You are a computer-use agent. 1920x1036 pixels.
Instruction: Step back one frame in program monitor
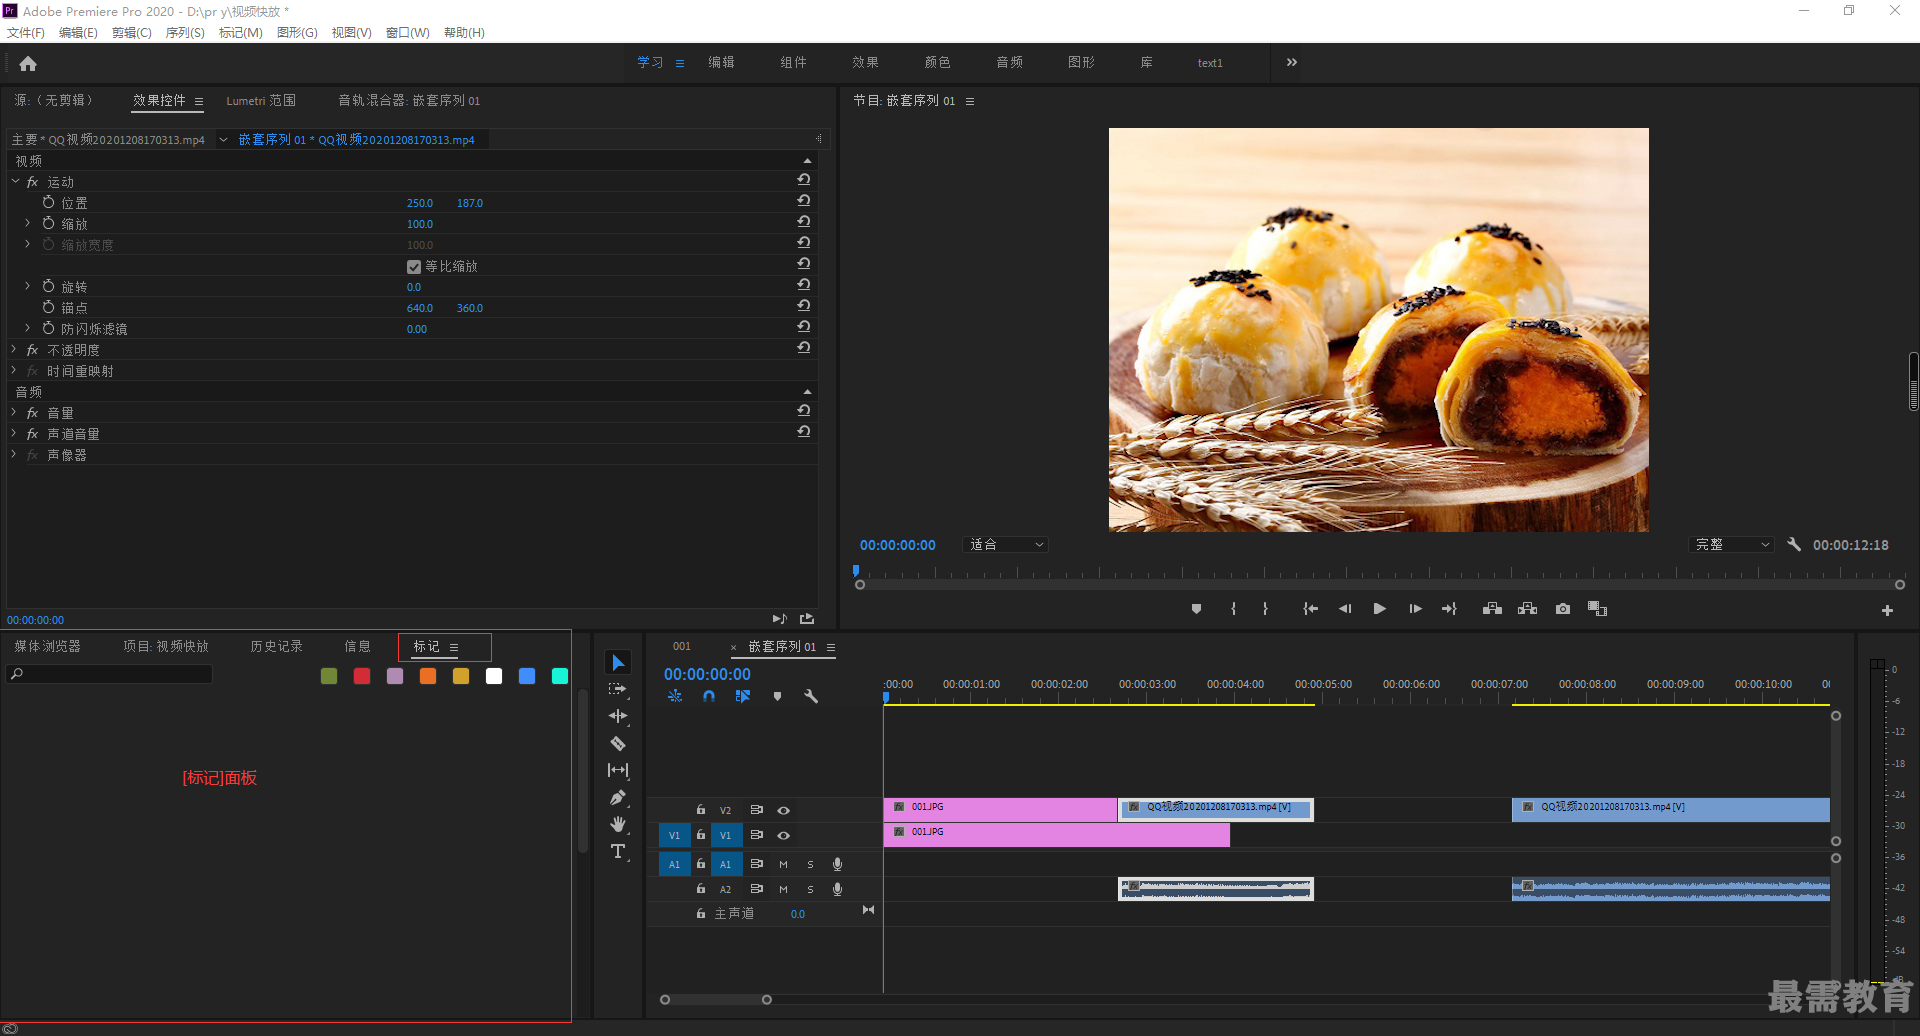(x=1345, y=609)
